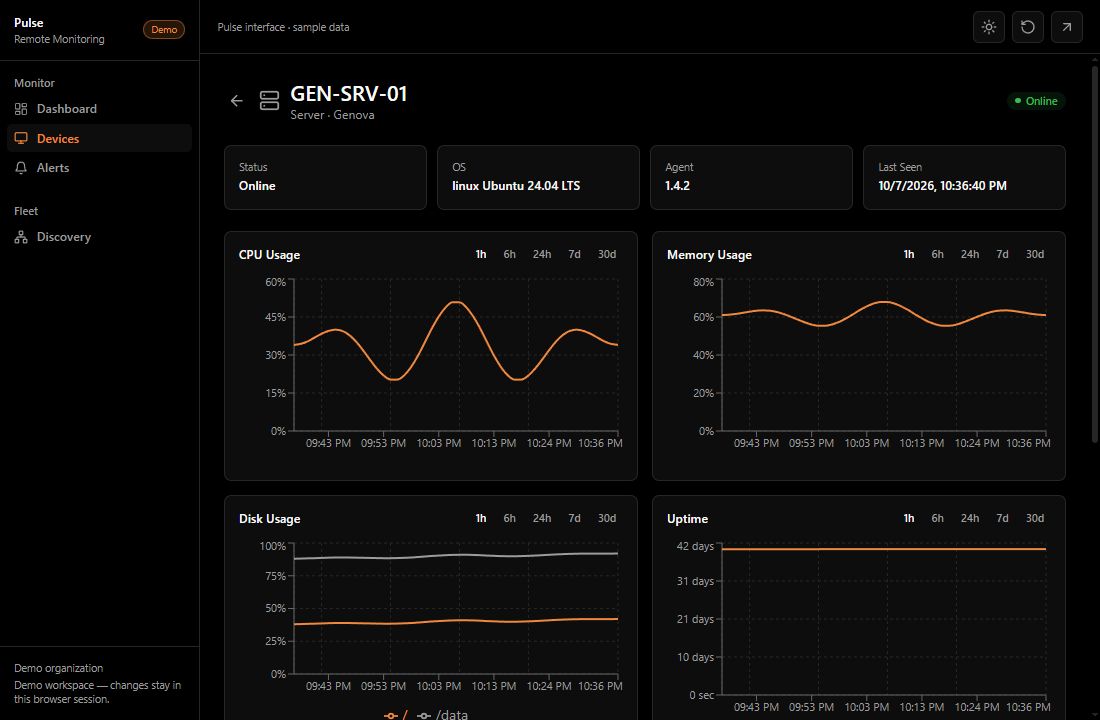The image size is (1100, 720).
Task: Click the Demo organization footer text
Action: tap(58, 668)
